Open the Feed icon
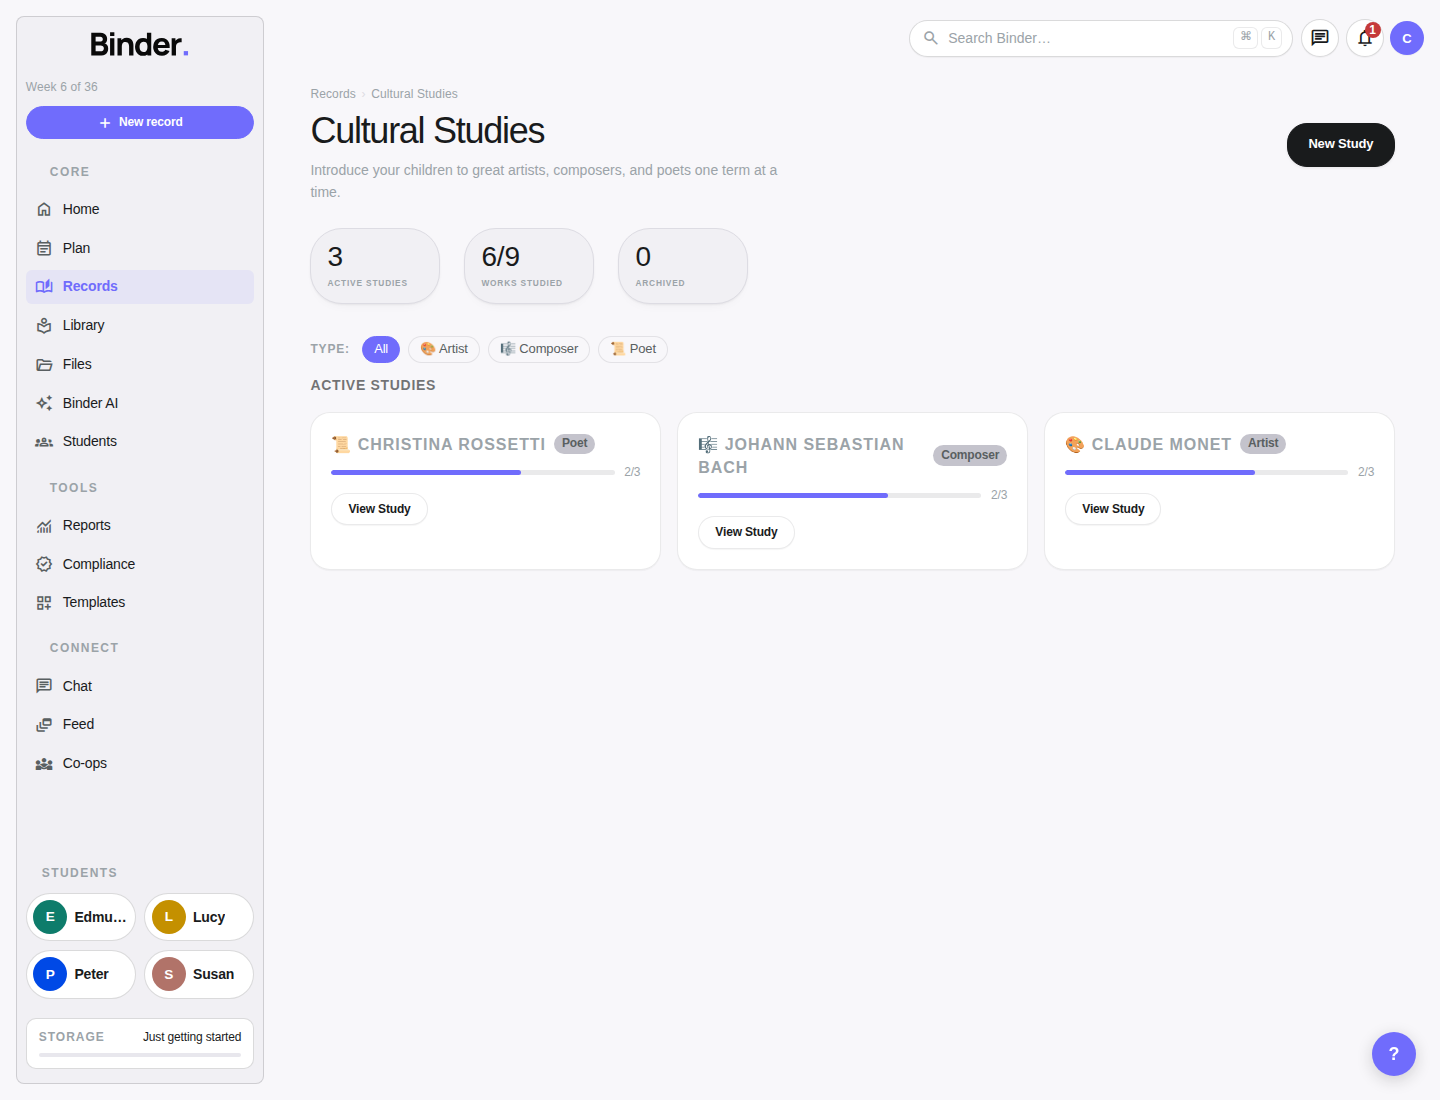1440x1100 pixels. pyautogui.click(x=44, y=724)
